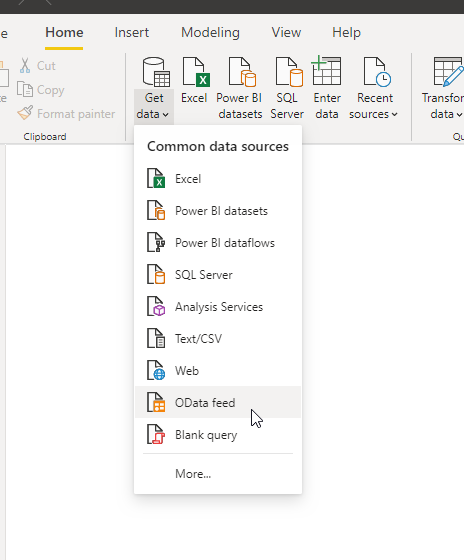The width and height of the screenshot is (464, 560).
Task: Expand the Transform data dropdown arrow
Action: pos(459,115)
